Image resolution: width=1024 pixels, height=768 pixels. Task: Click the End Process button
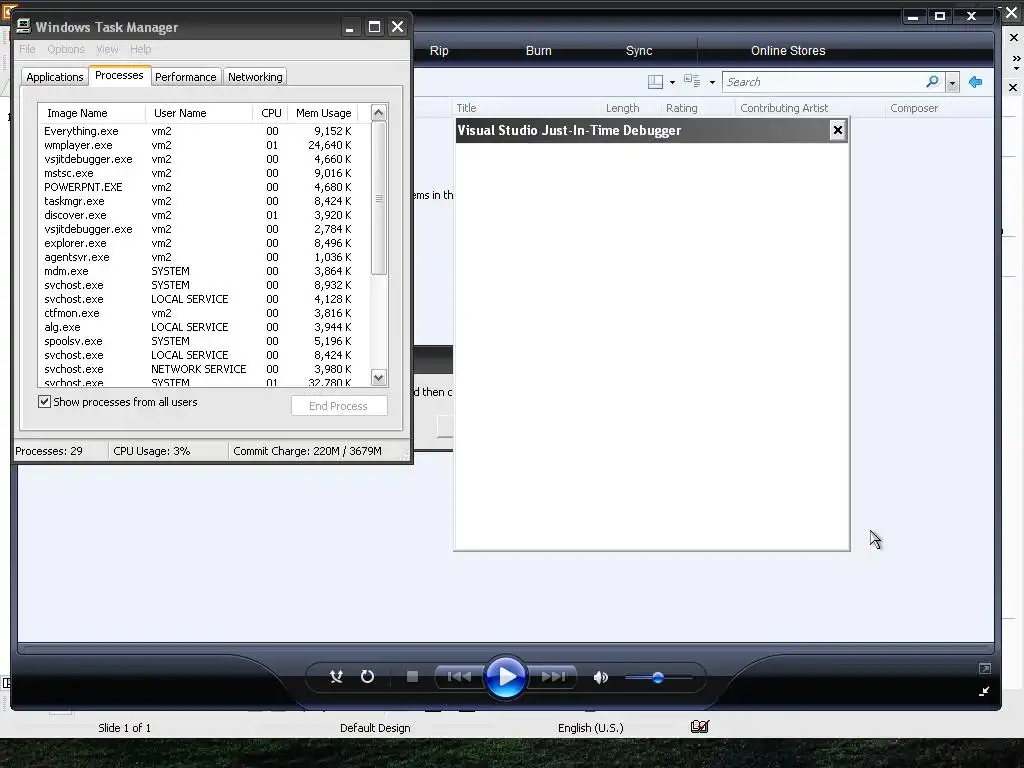339,406
